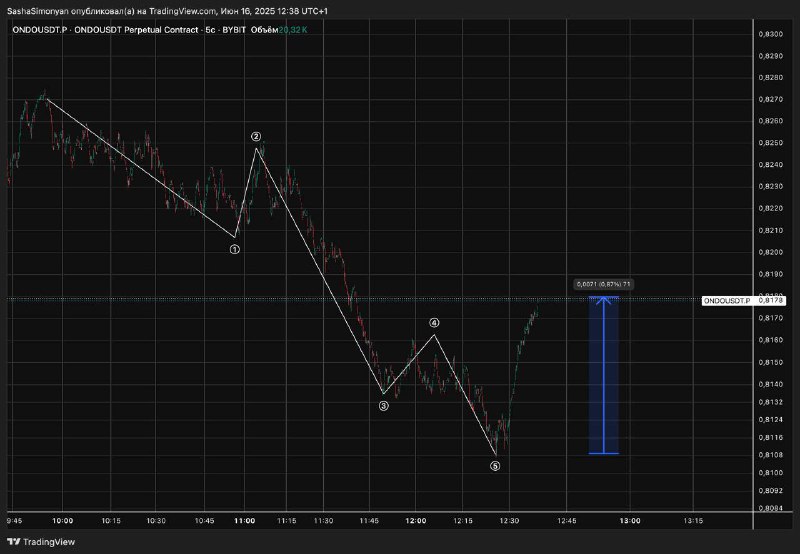The image size is (800, 554).
Task: Click the 12:30 time axis label
Action: 509,521
